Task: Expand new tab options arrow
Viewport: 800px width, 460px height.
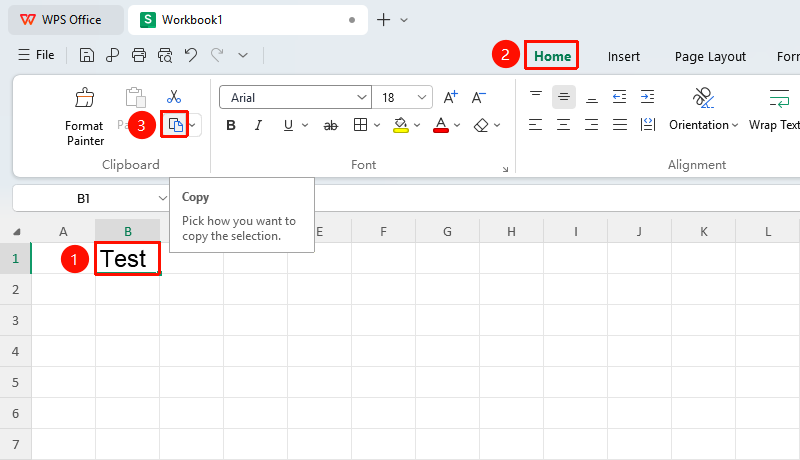Action: (404, 20)
